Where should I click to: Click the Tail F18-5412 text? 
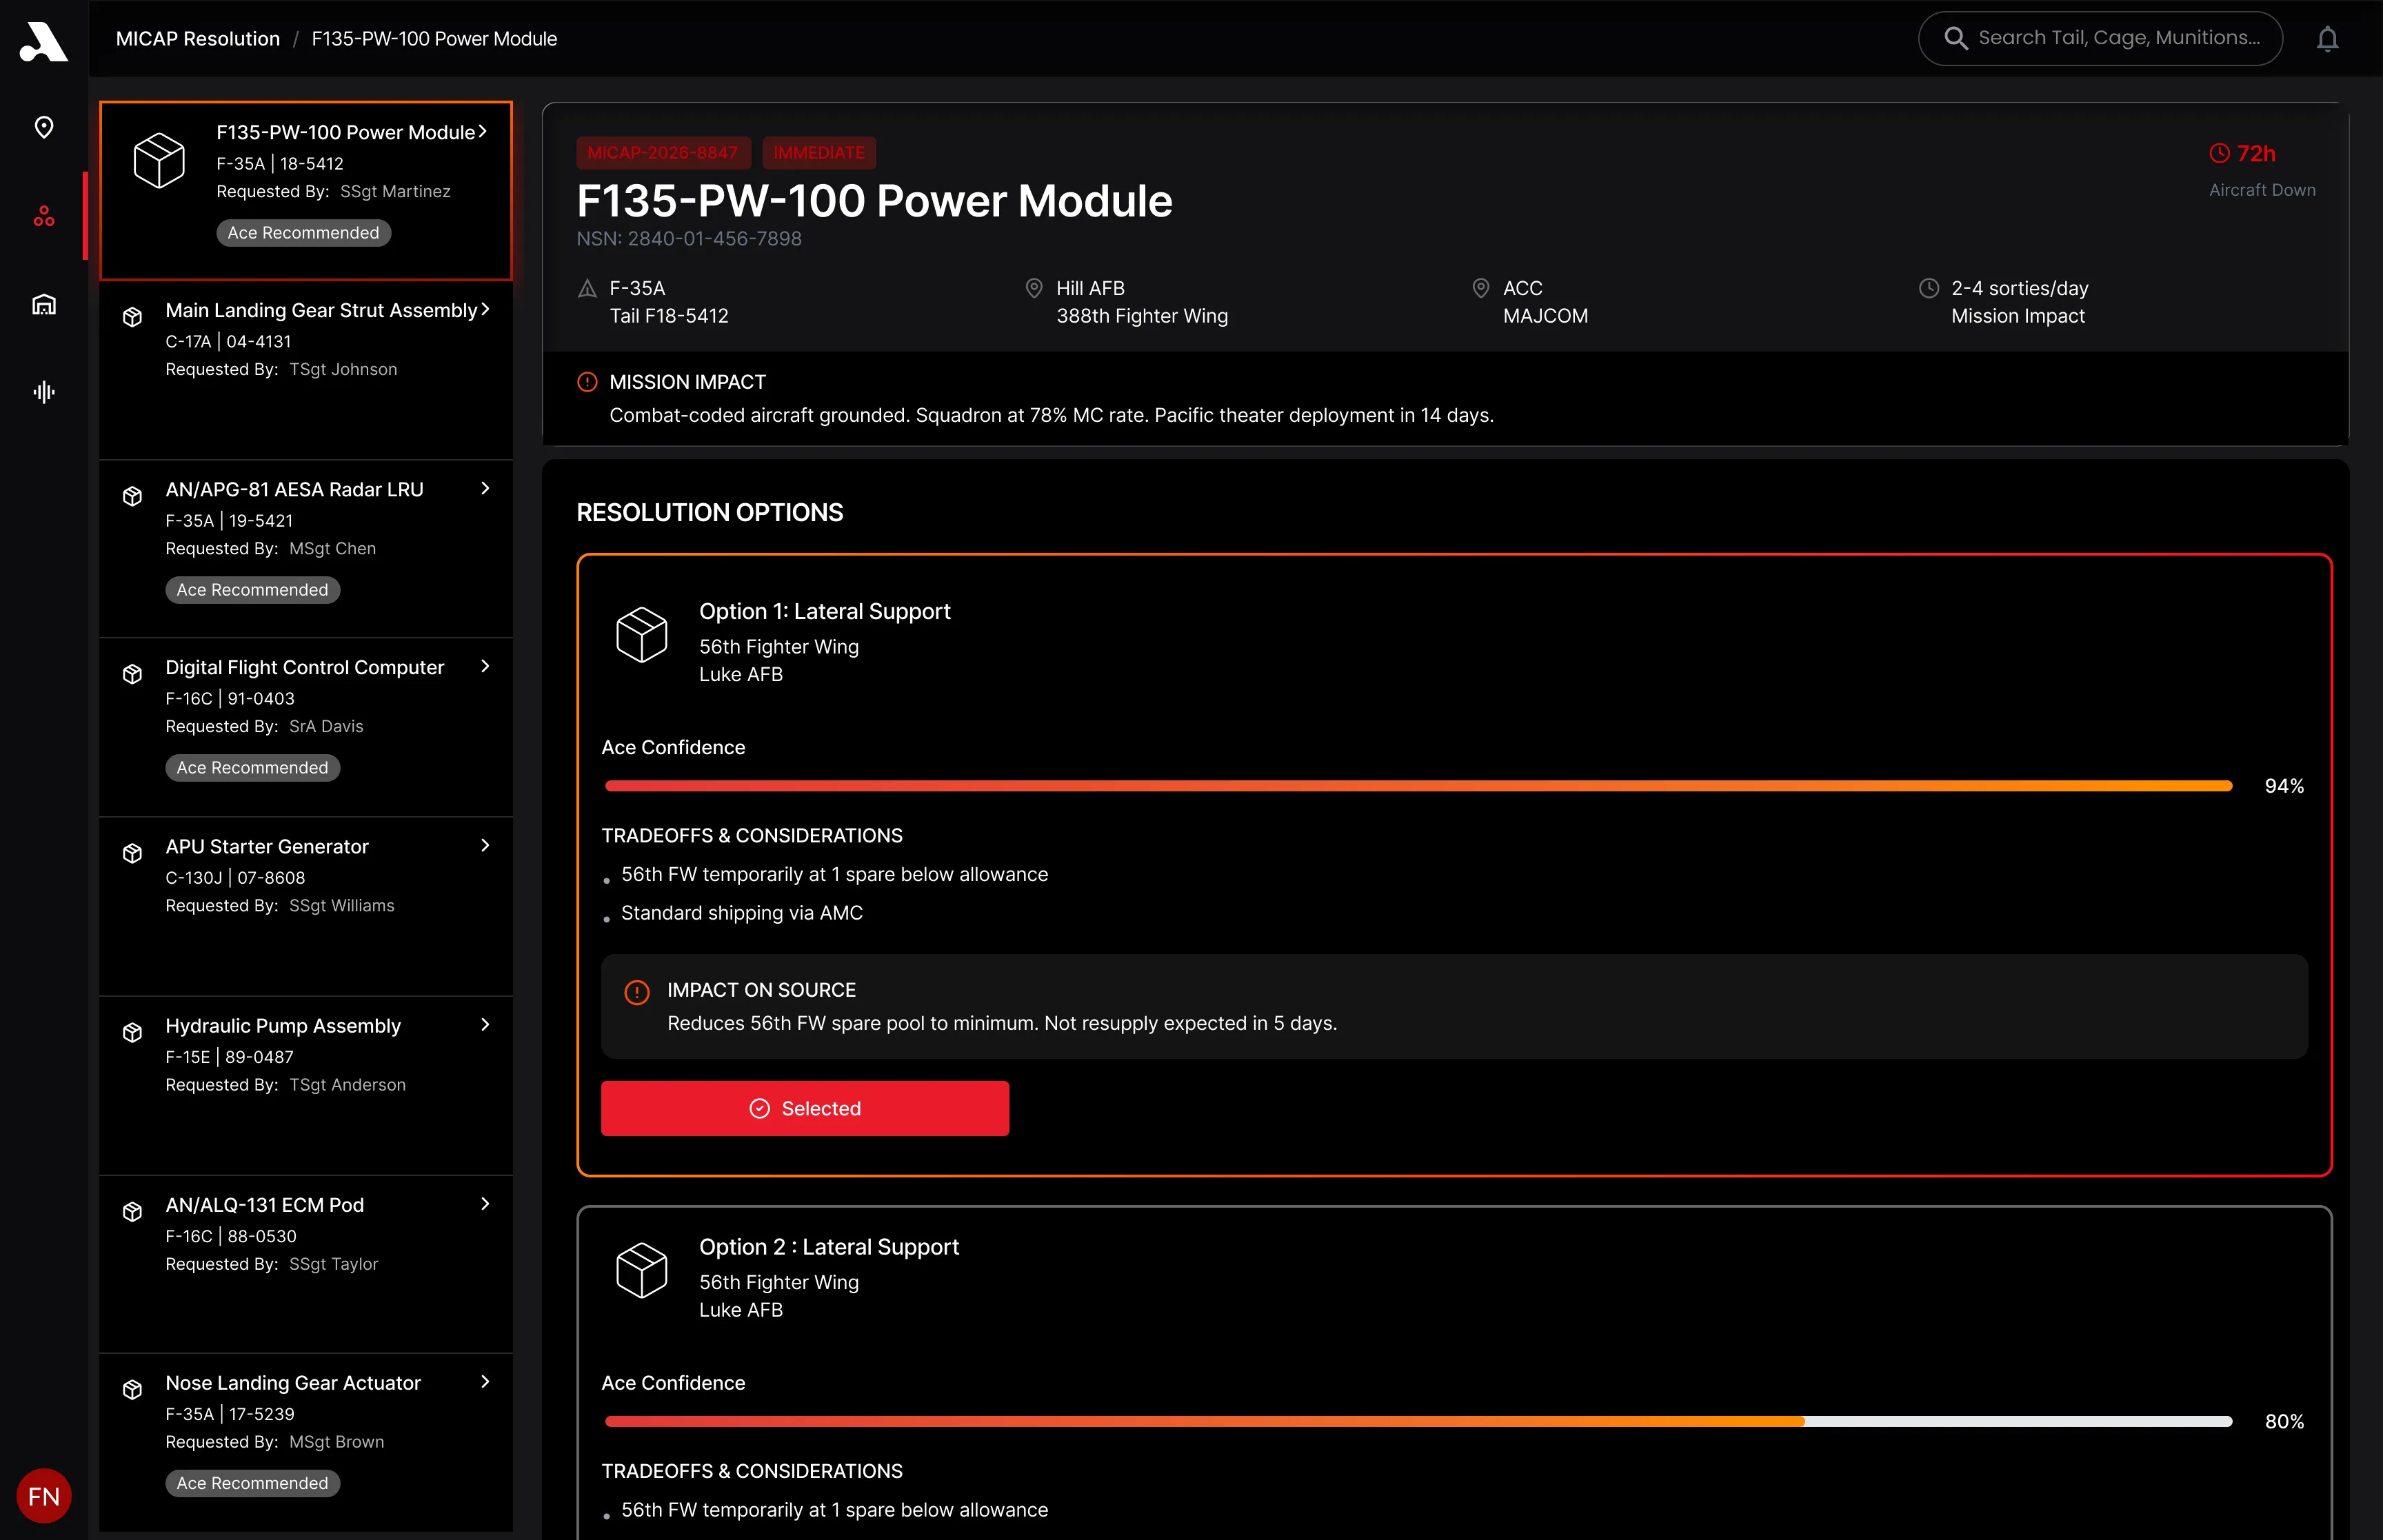[x=669, y=316]
